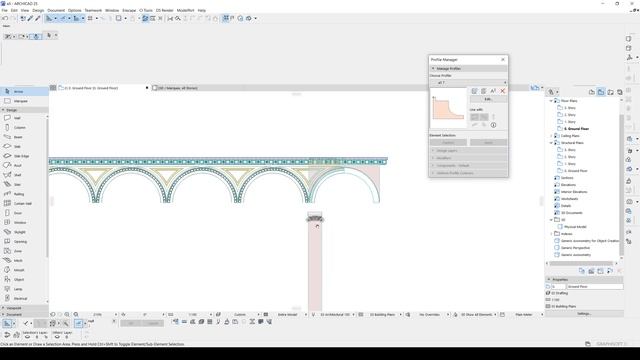640x360 pixels.
Task: Click the Edit button in Profile Manager
Action: pos(488,99)
